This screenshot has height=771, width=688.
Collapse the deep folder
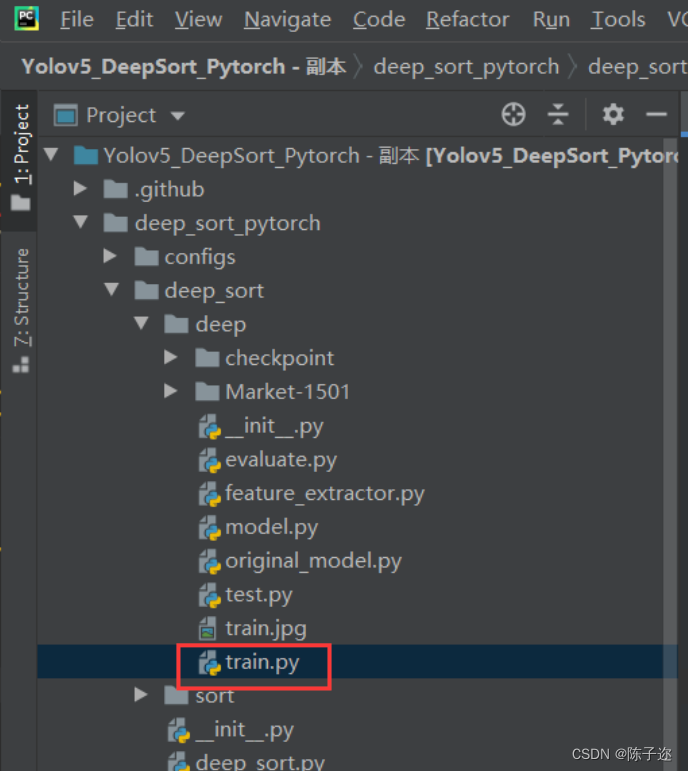pyautogui.click(x=142, y=323)
